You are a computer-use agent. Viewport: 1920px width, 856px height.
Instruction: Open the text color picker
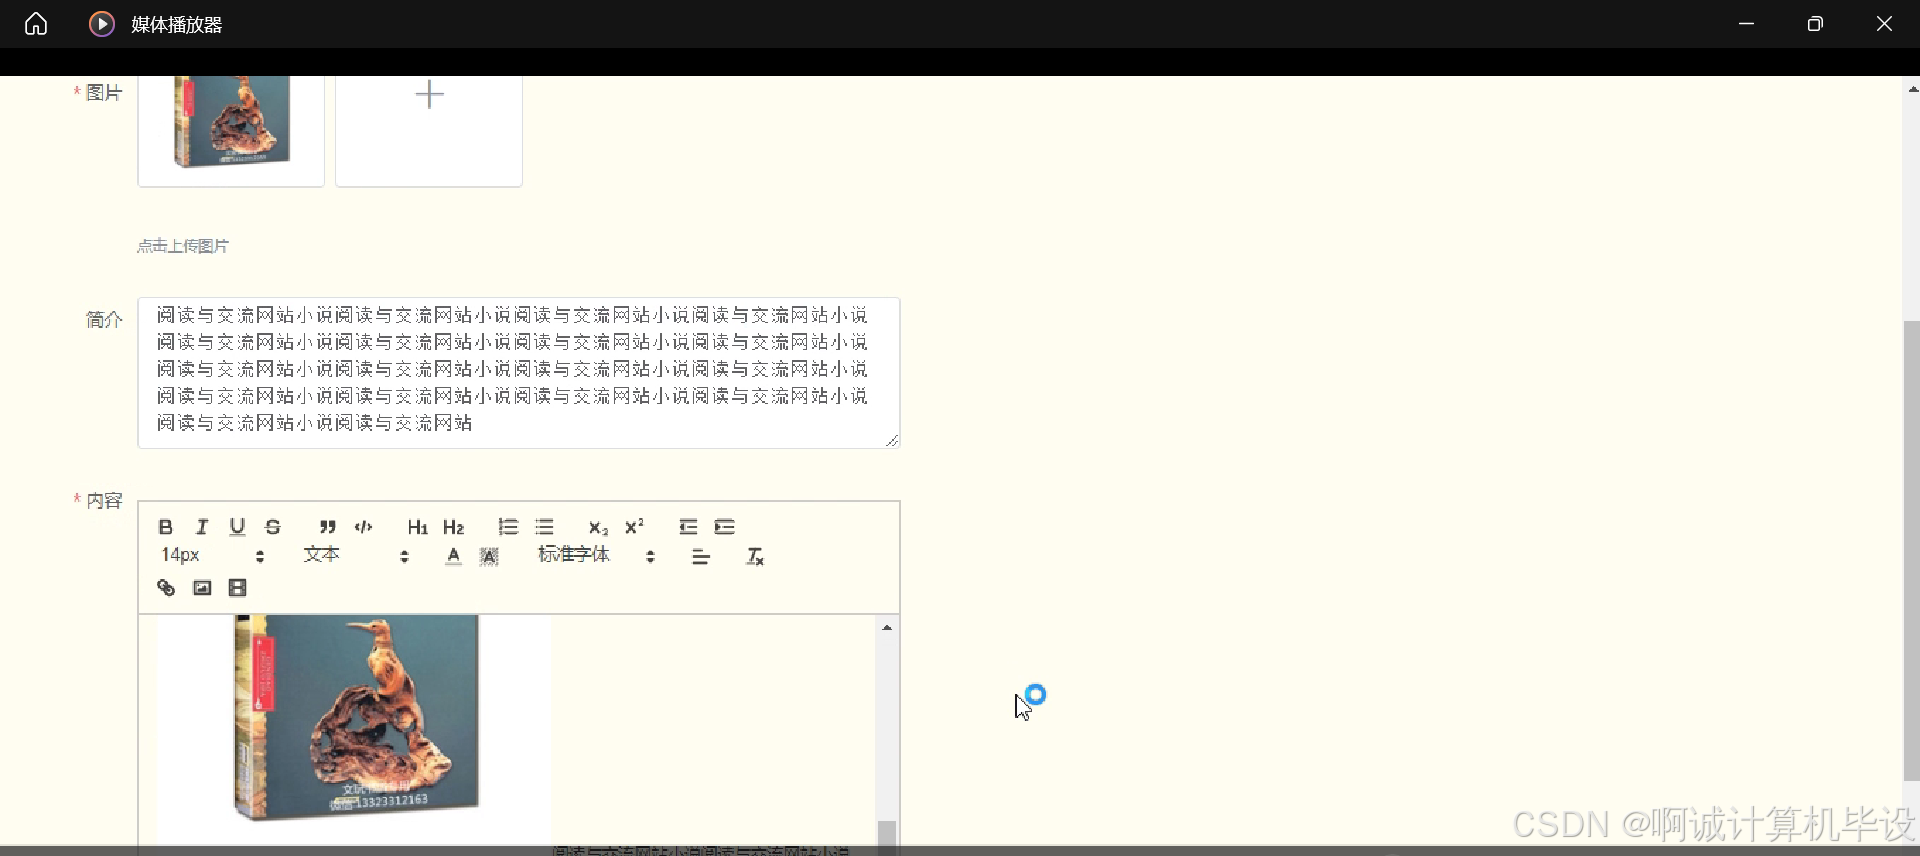(454, 556)
